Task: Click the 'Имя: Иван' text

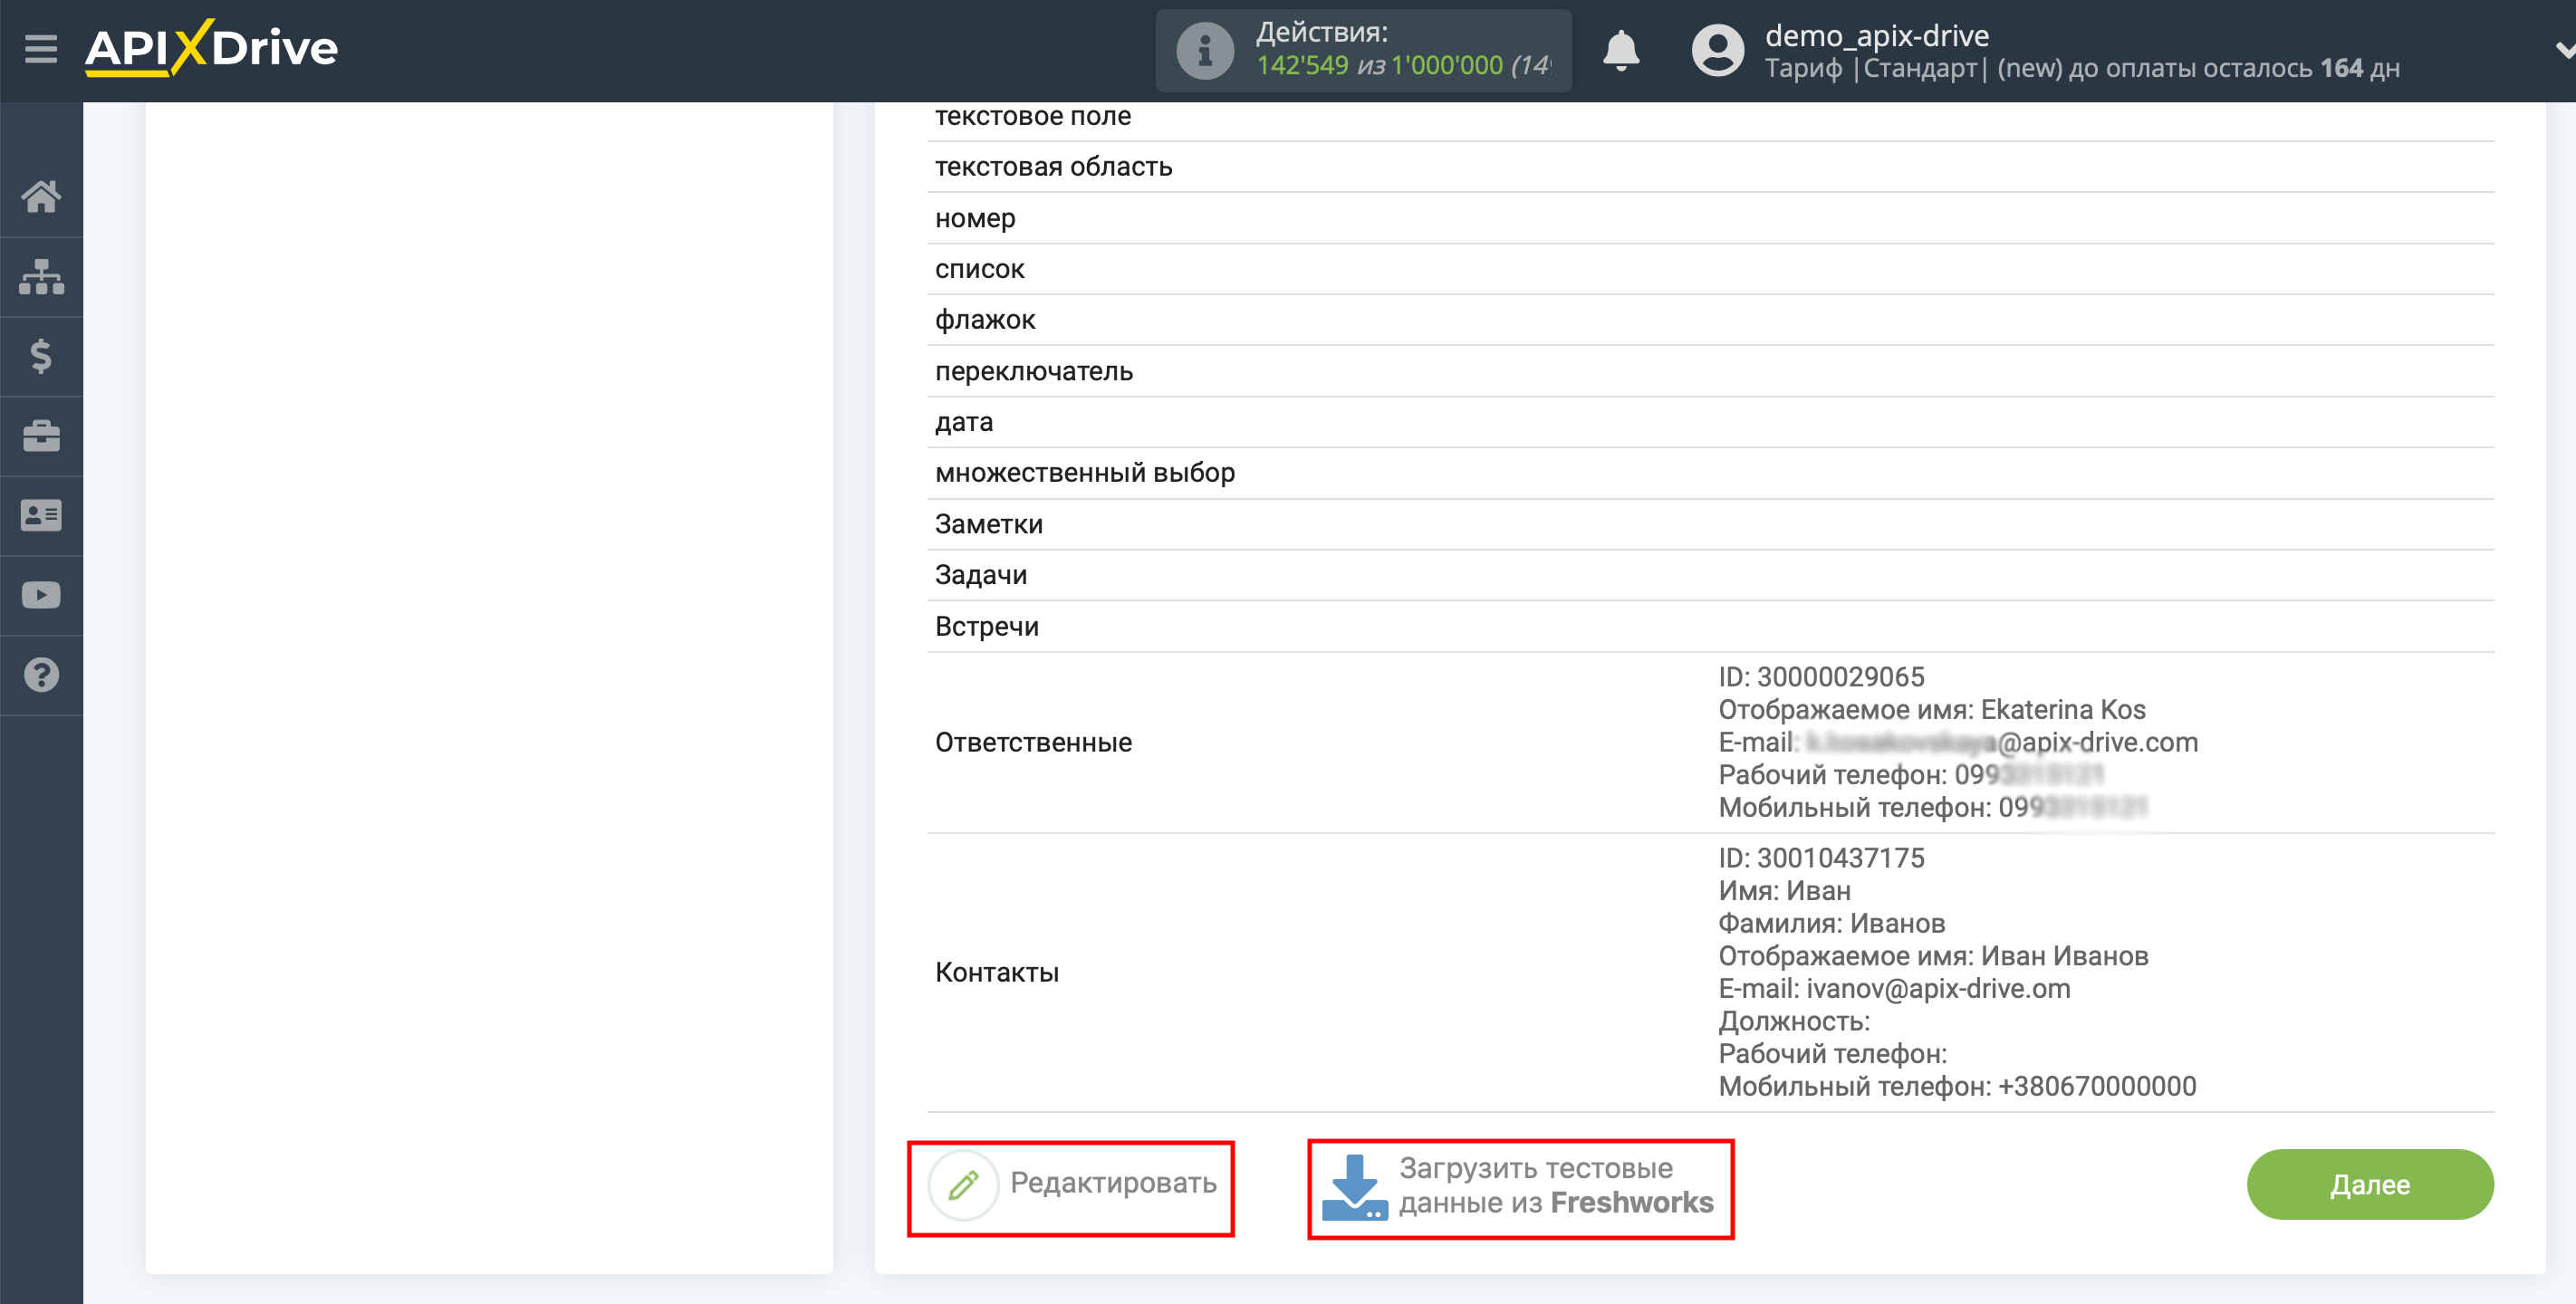Action: click(1784, 891)
